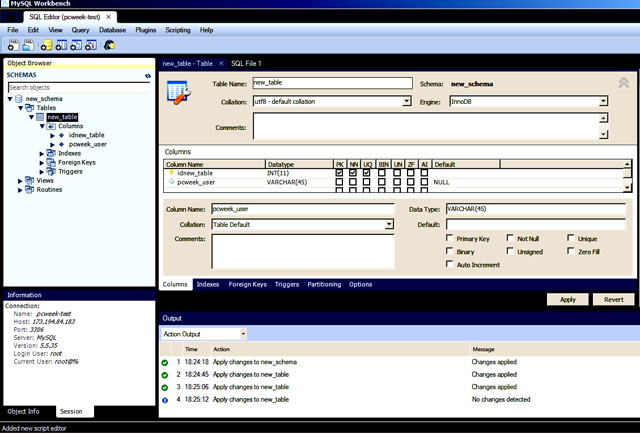Select the pcweek_user column in tree
Viewport: 640px width, 434px height.
(87, 144)
